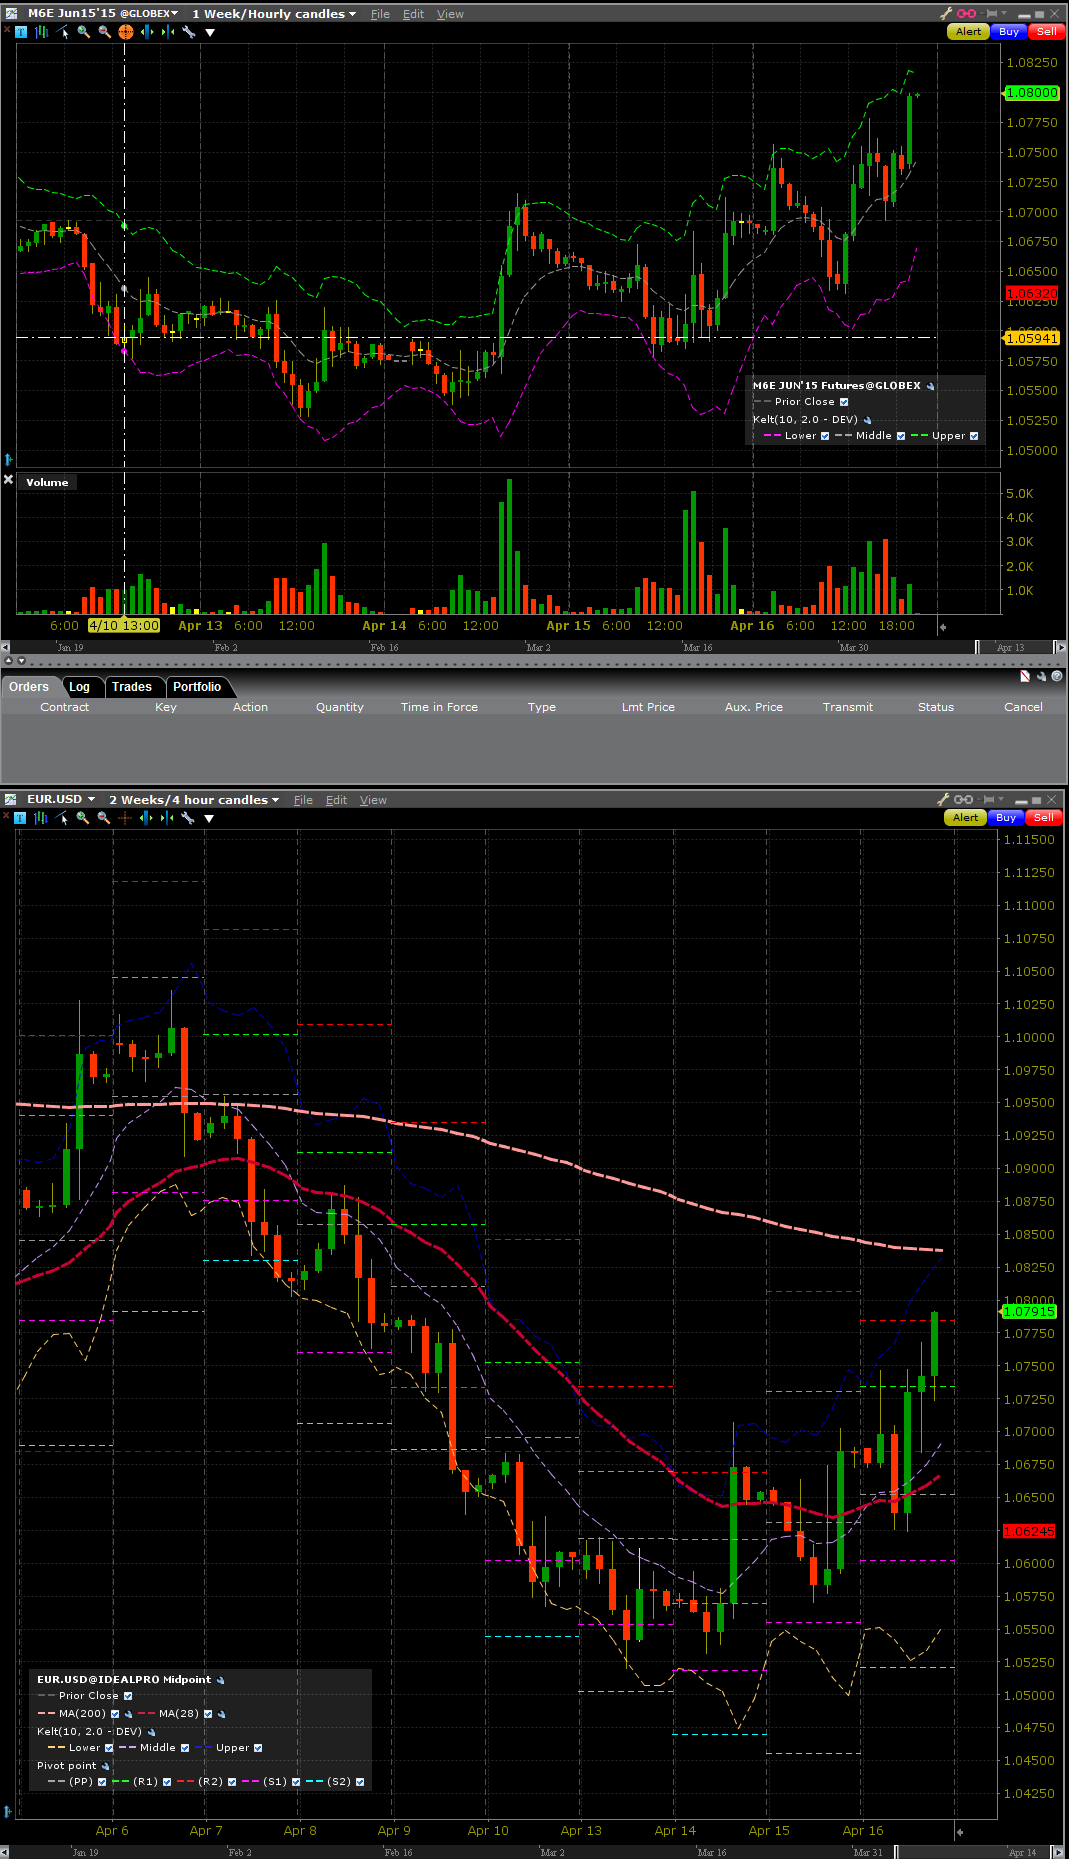Open View menu of the M6E chart
The height and width of the screenshot is (1859, 1069).
tap(450, 14)
